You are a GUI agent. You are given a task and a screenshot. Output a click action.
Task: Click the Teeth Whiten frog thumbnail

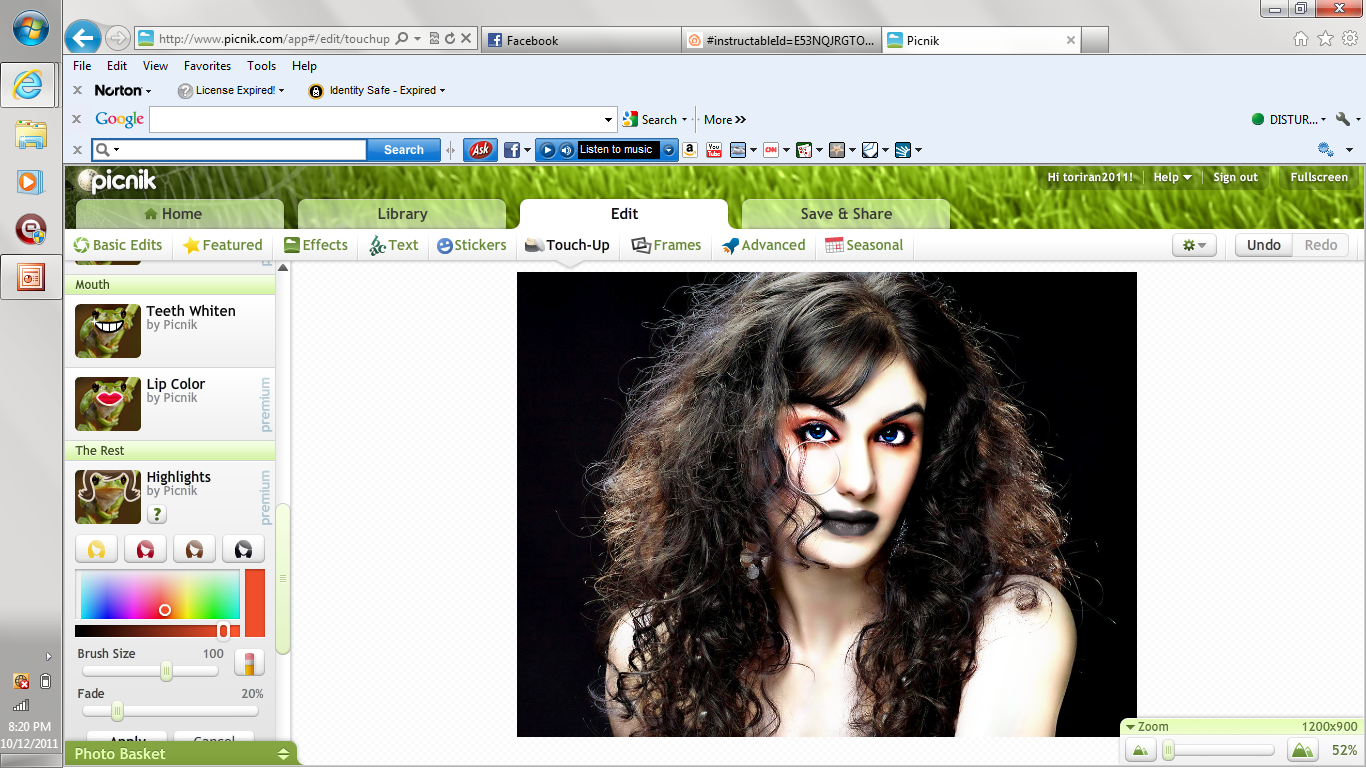point(108,331)
